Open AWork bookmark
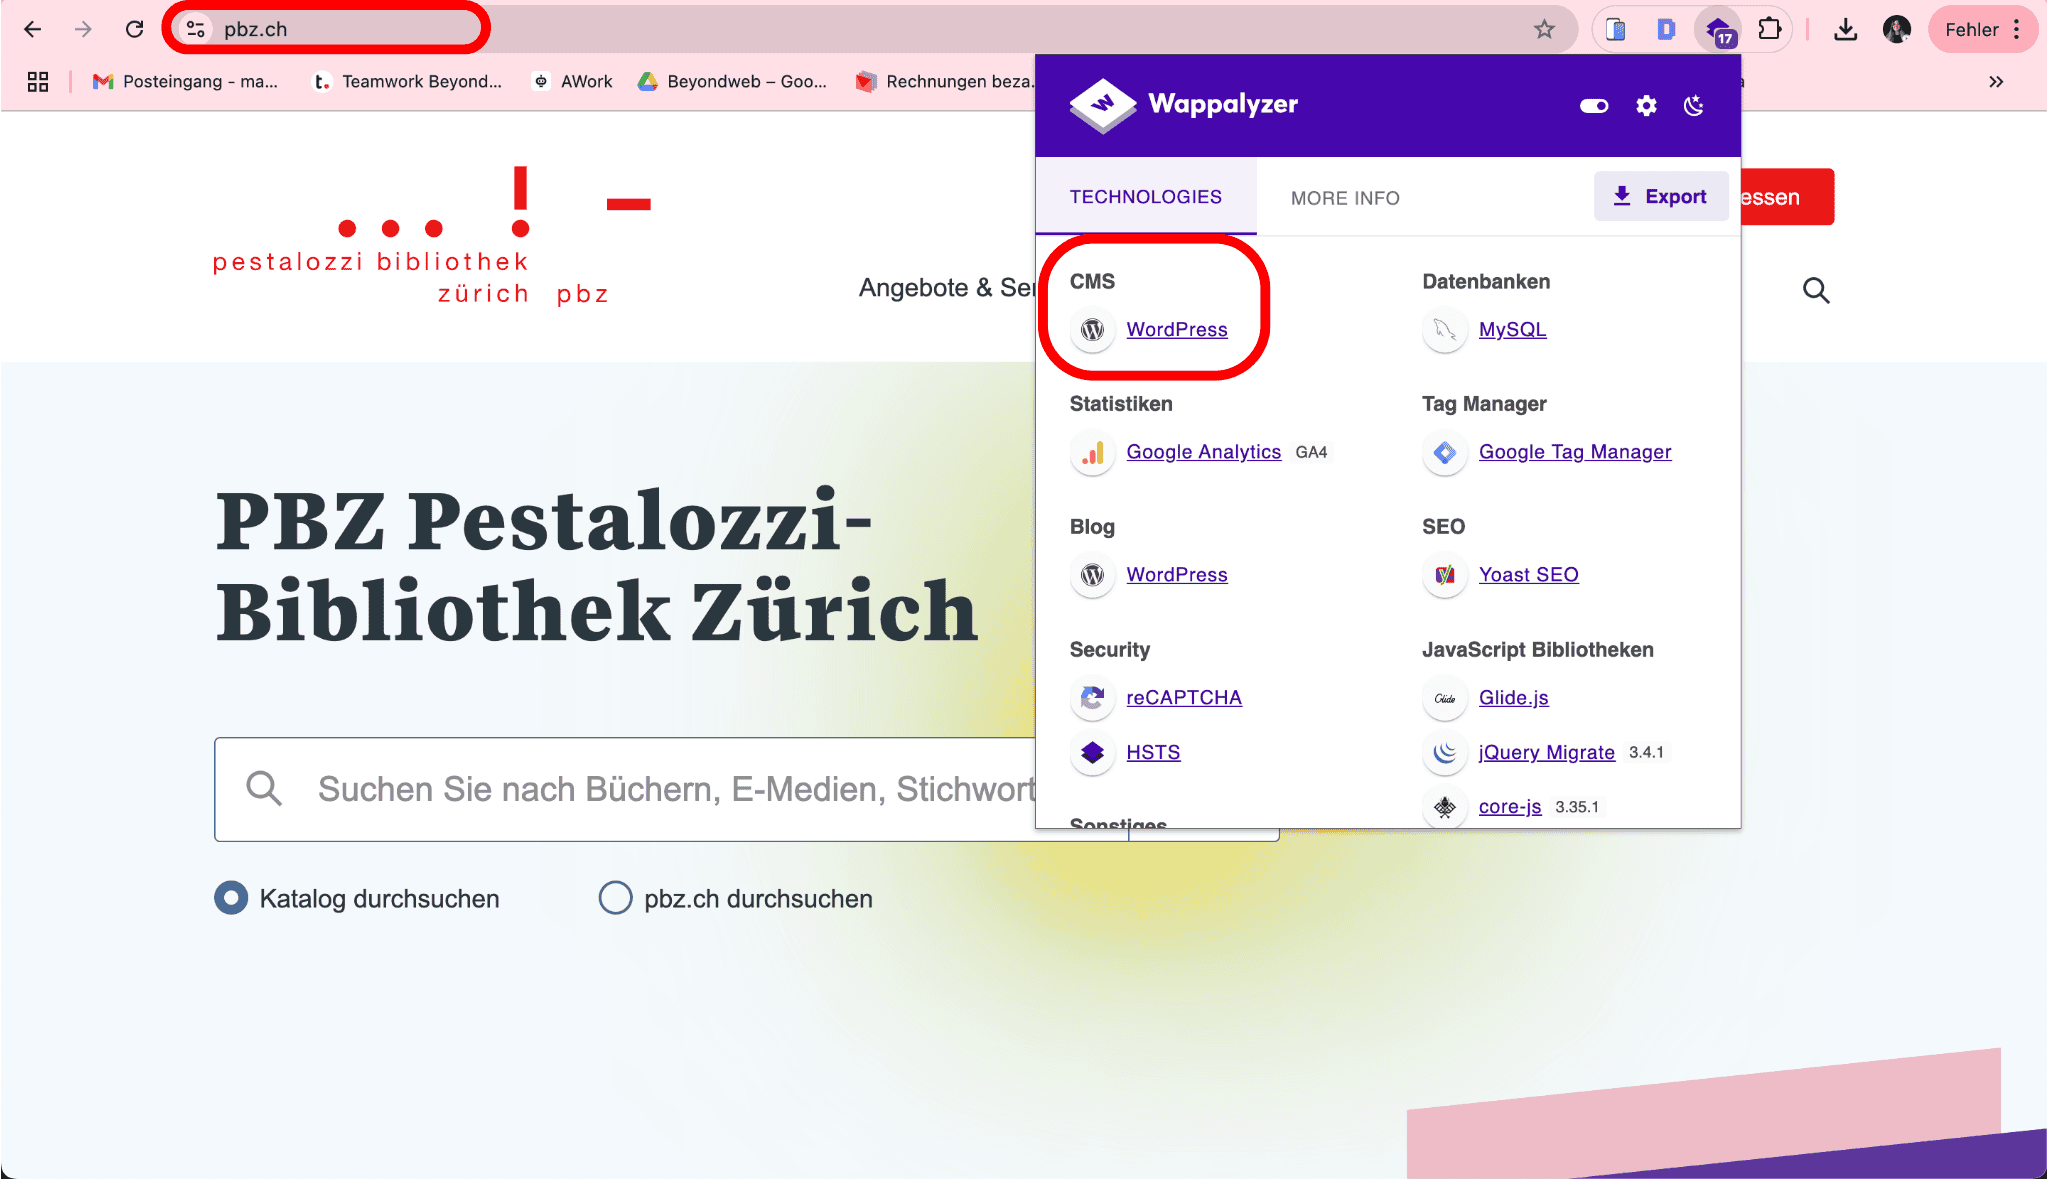 click(573, 81)
